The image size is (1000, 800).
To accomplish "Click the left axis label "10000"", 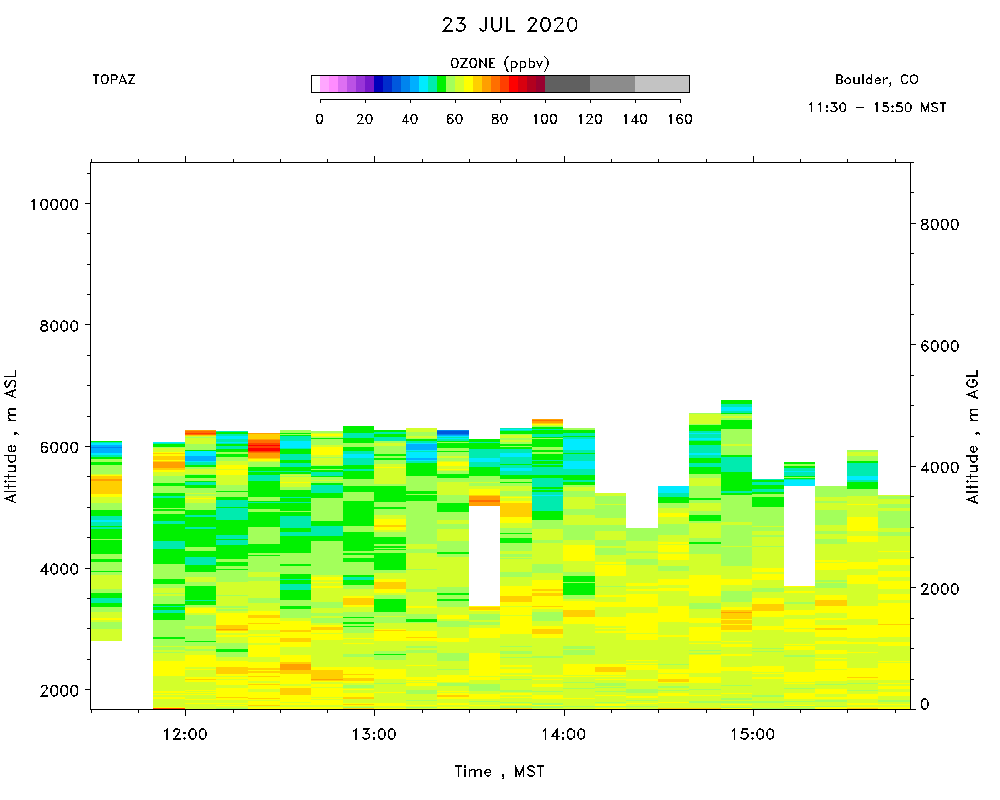I will point(54,204).
